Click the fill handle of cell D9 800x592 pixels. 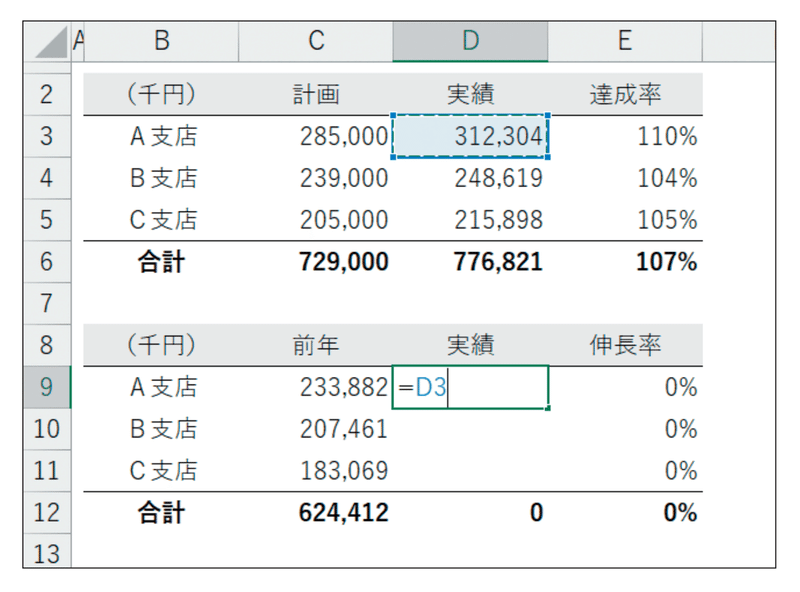point(548,408)
